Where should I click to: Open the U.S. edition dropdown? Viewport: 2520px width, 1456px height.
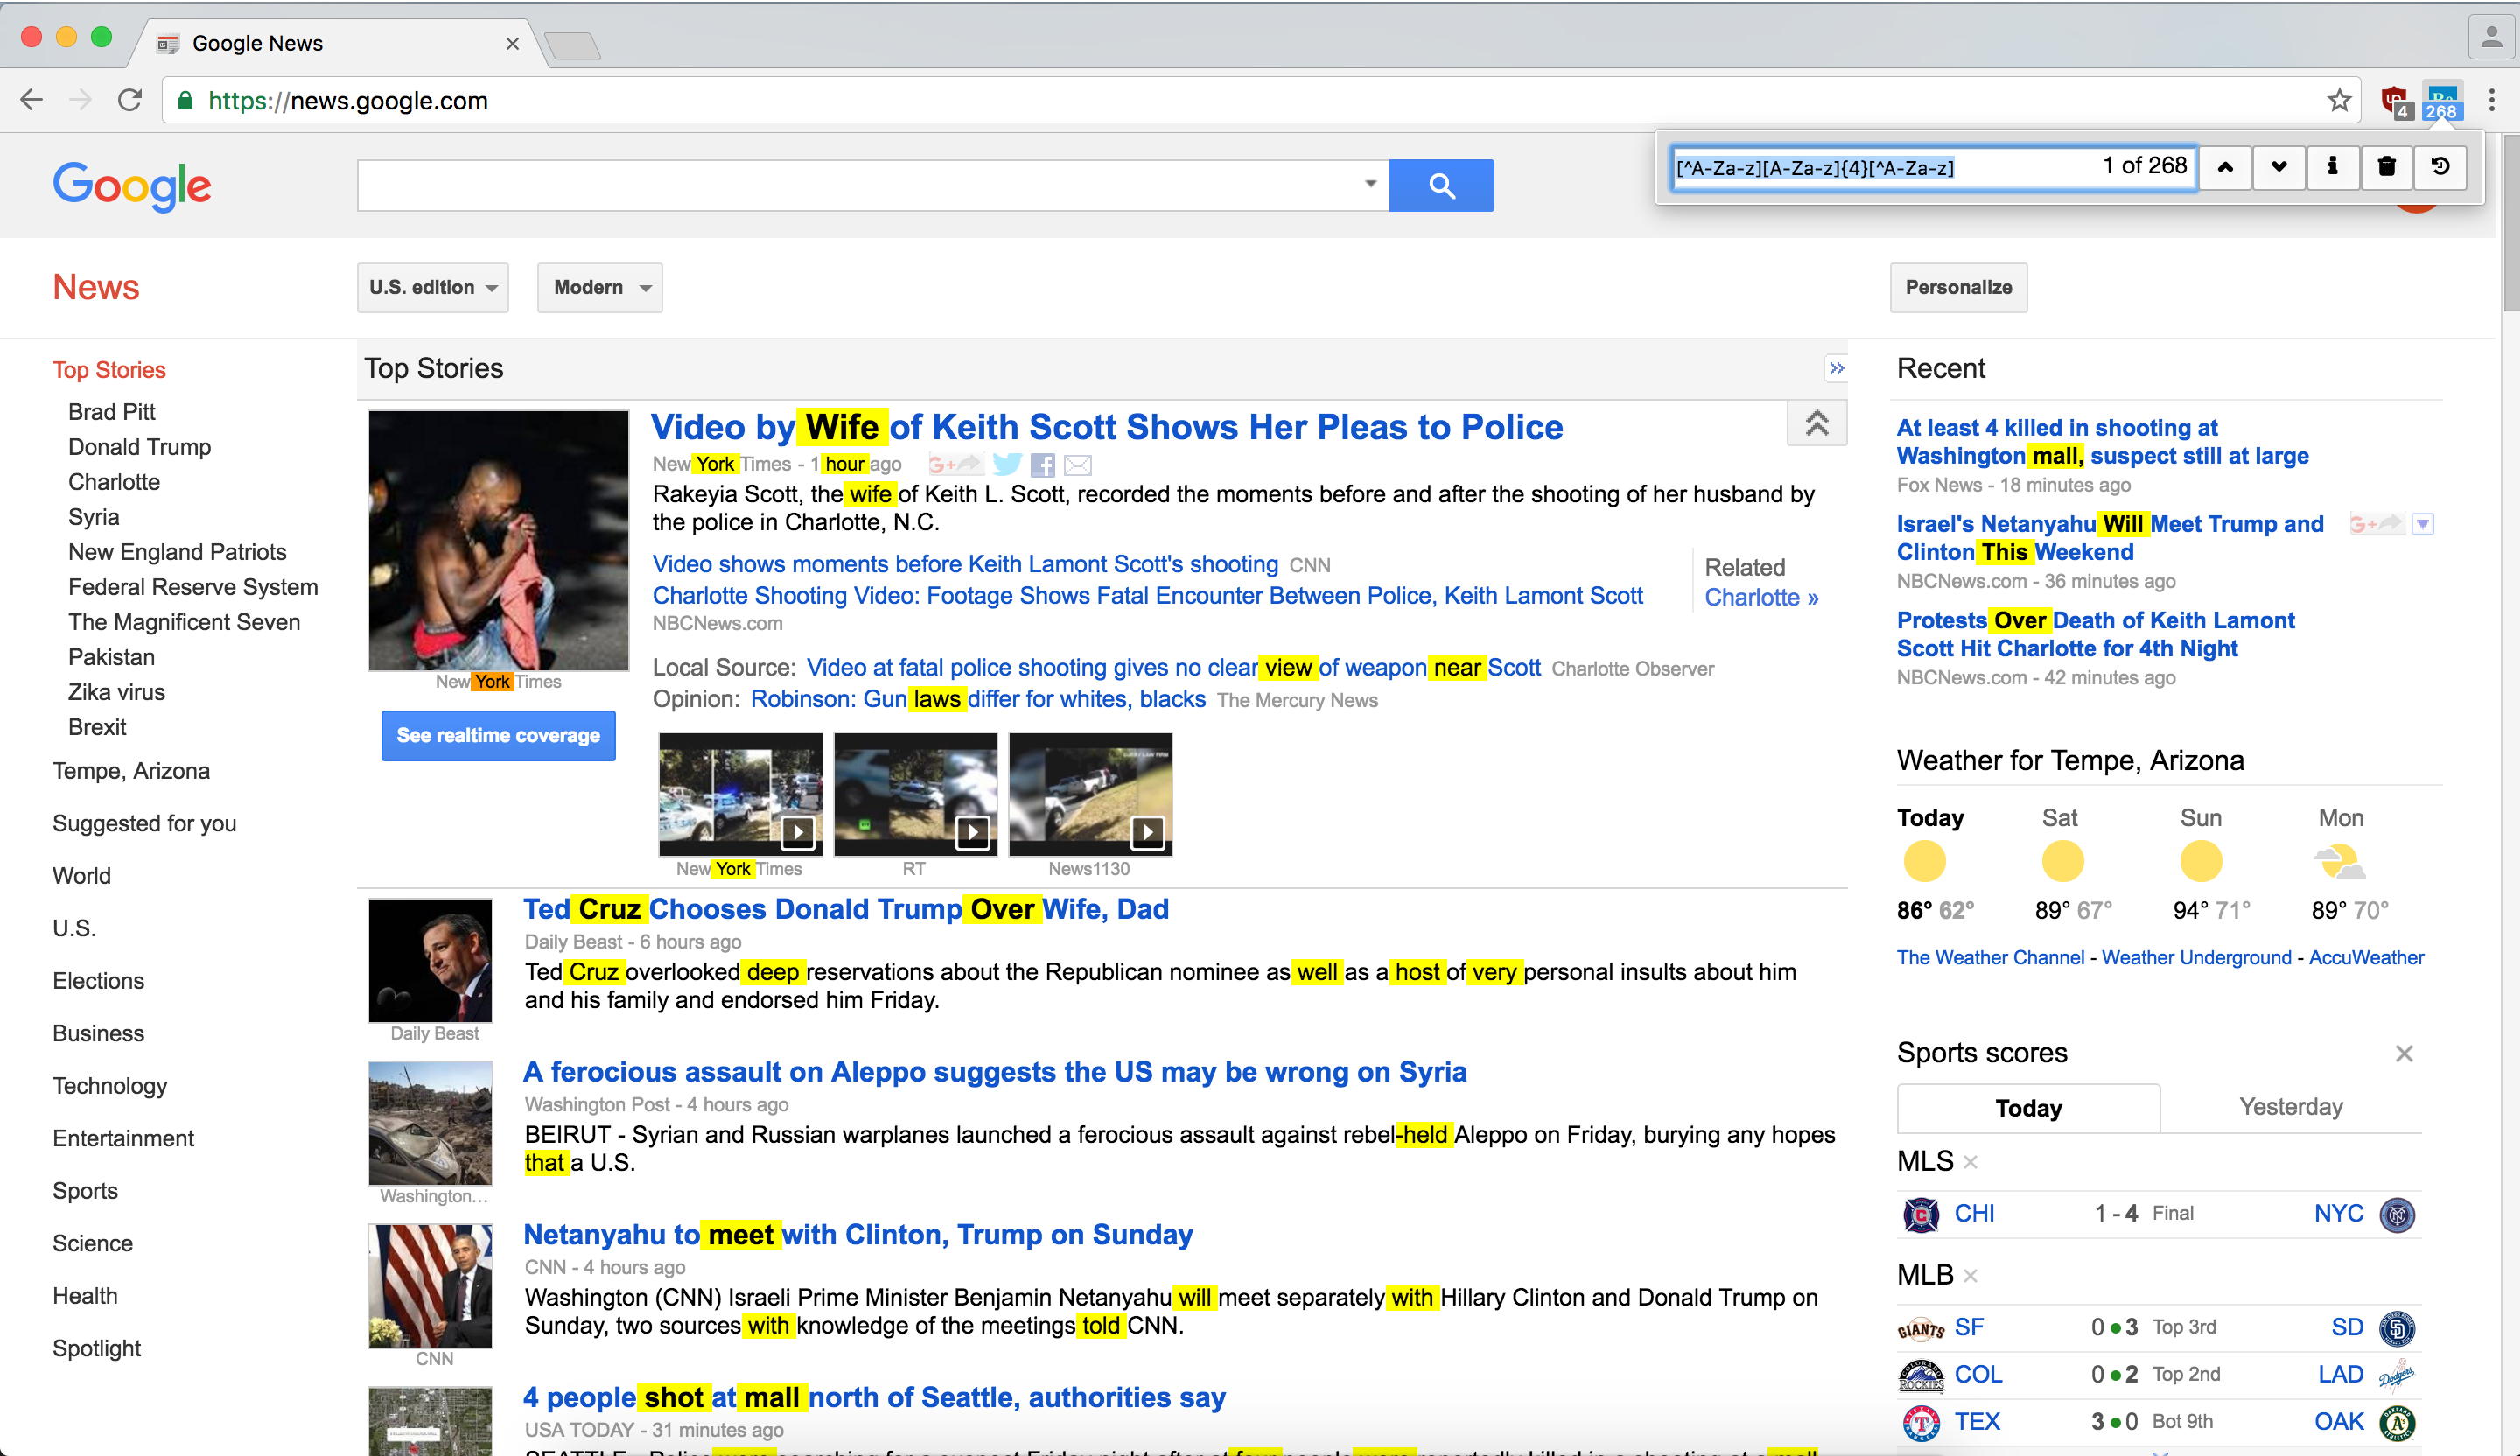pyautogui.click(x=432, y=288)
